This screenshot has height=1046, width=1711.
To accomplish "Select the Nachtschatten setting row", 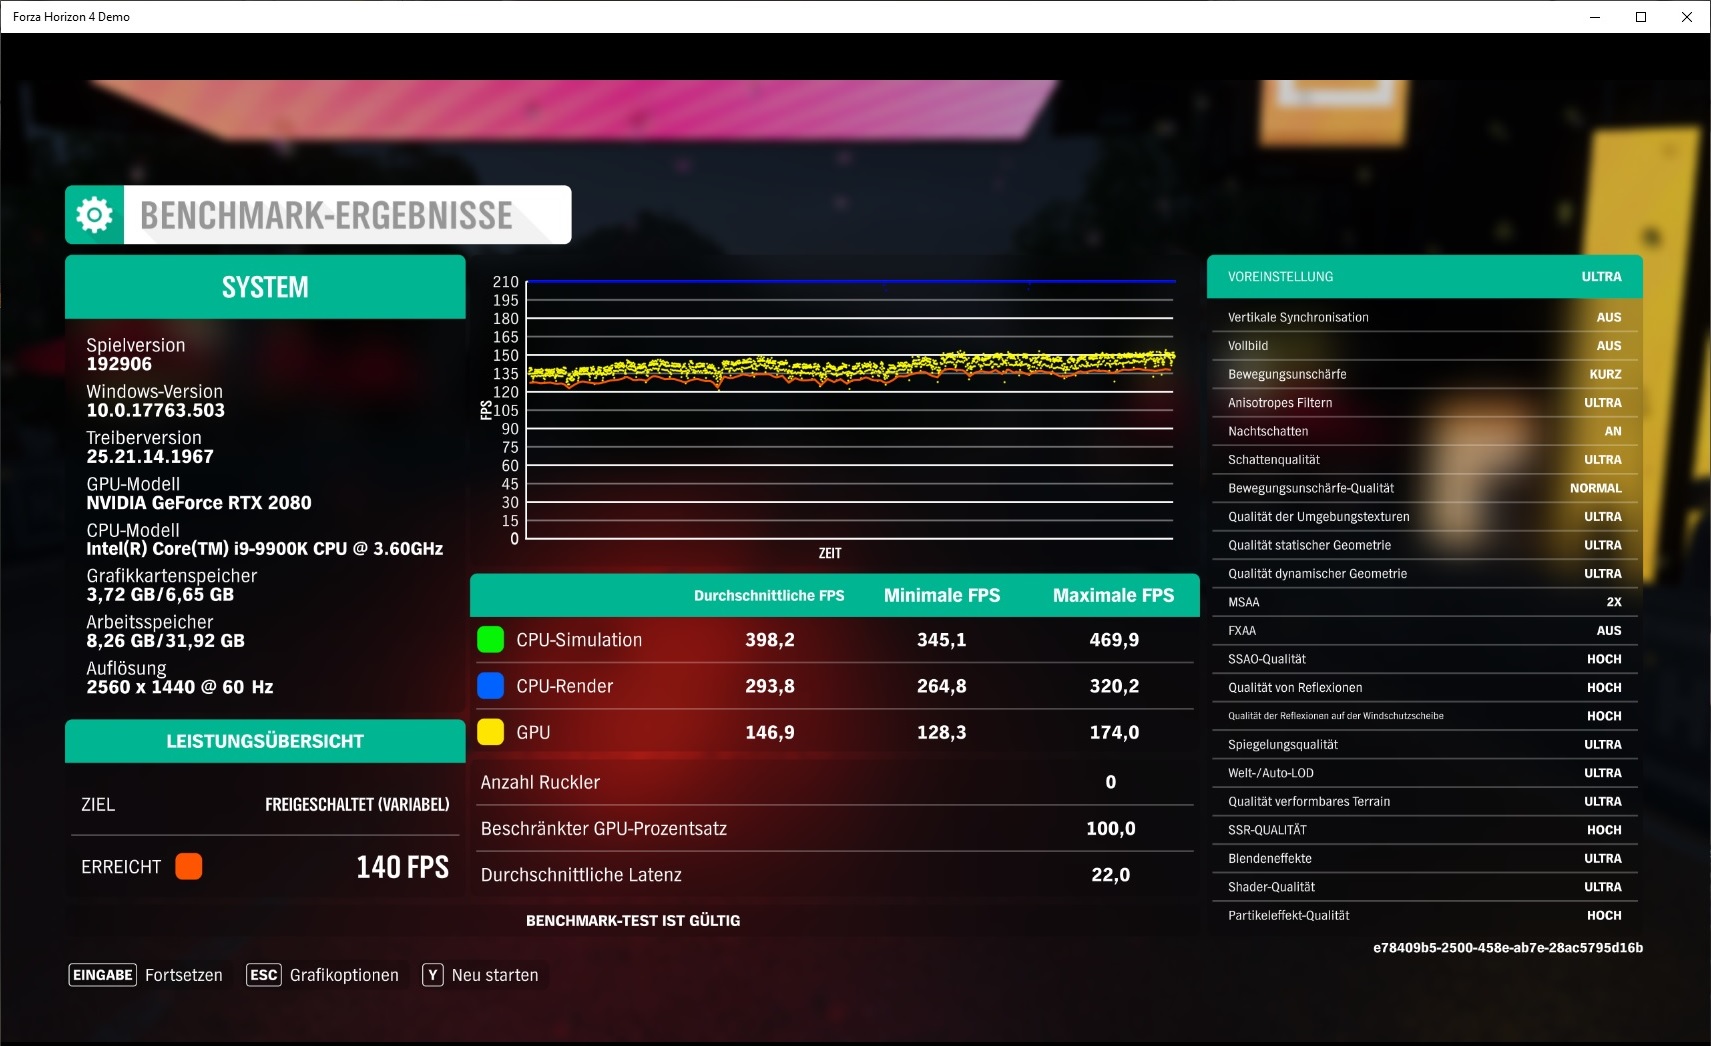I will (x=1424, y=431).
